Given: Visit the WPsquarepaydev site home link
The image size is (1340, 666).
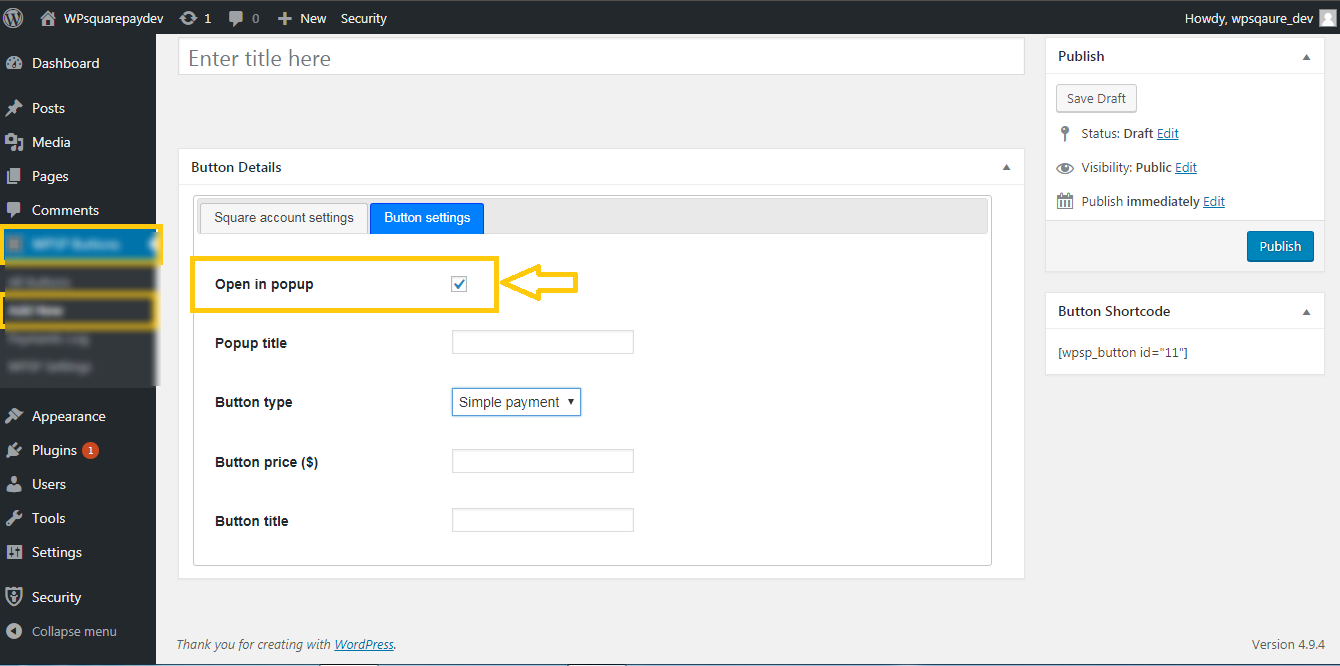Looking at the screenshot, I should [x=102, y=18].
